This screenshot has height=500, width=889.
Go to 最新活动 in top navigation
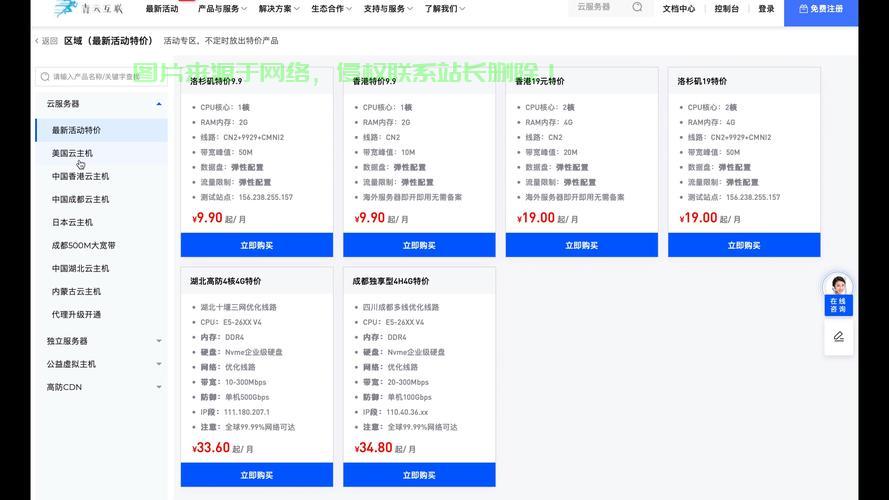tap(161, 9)
